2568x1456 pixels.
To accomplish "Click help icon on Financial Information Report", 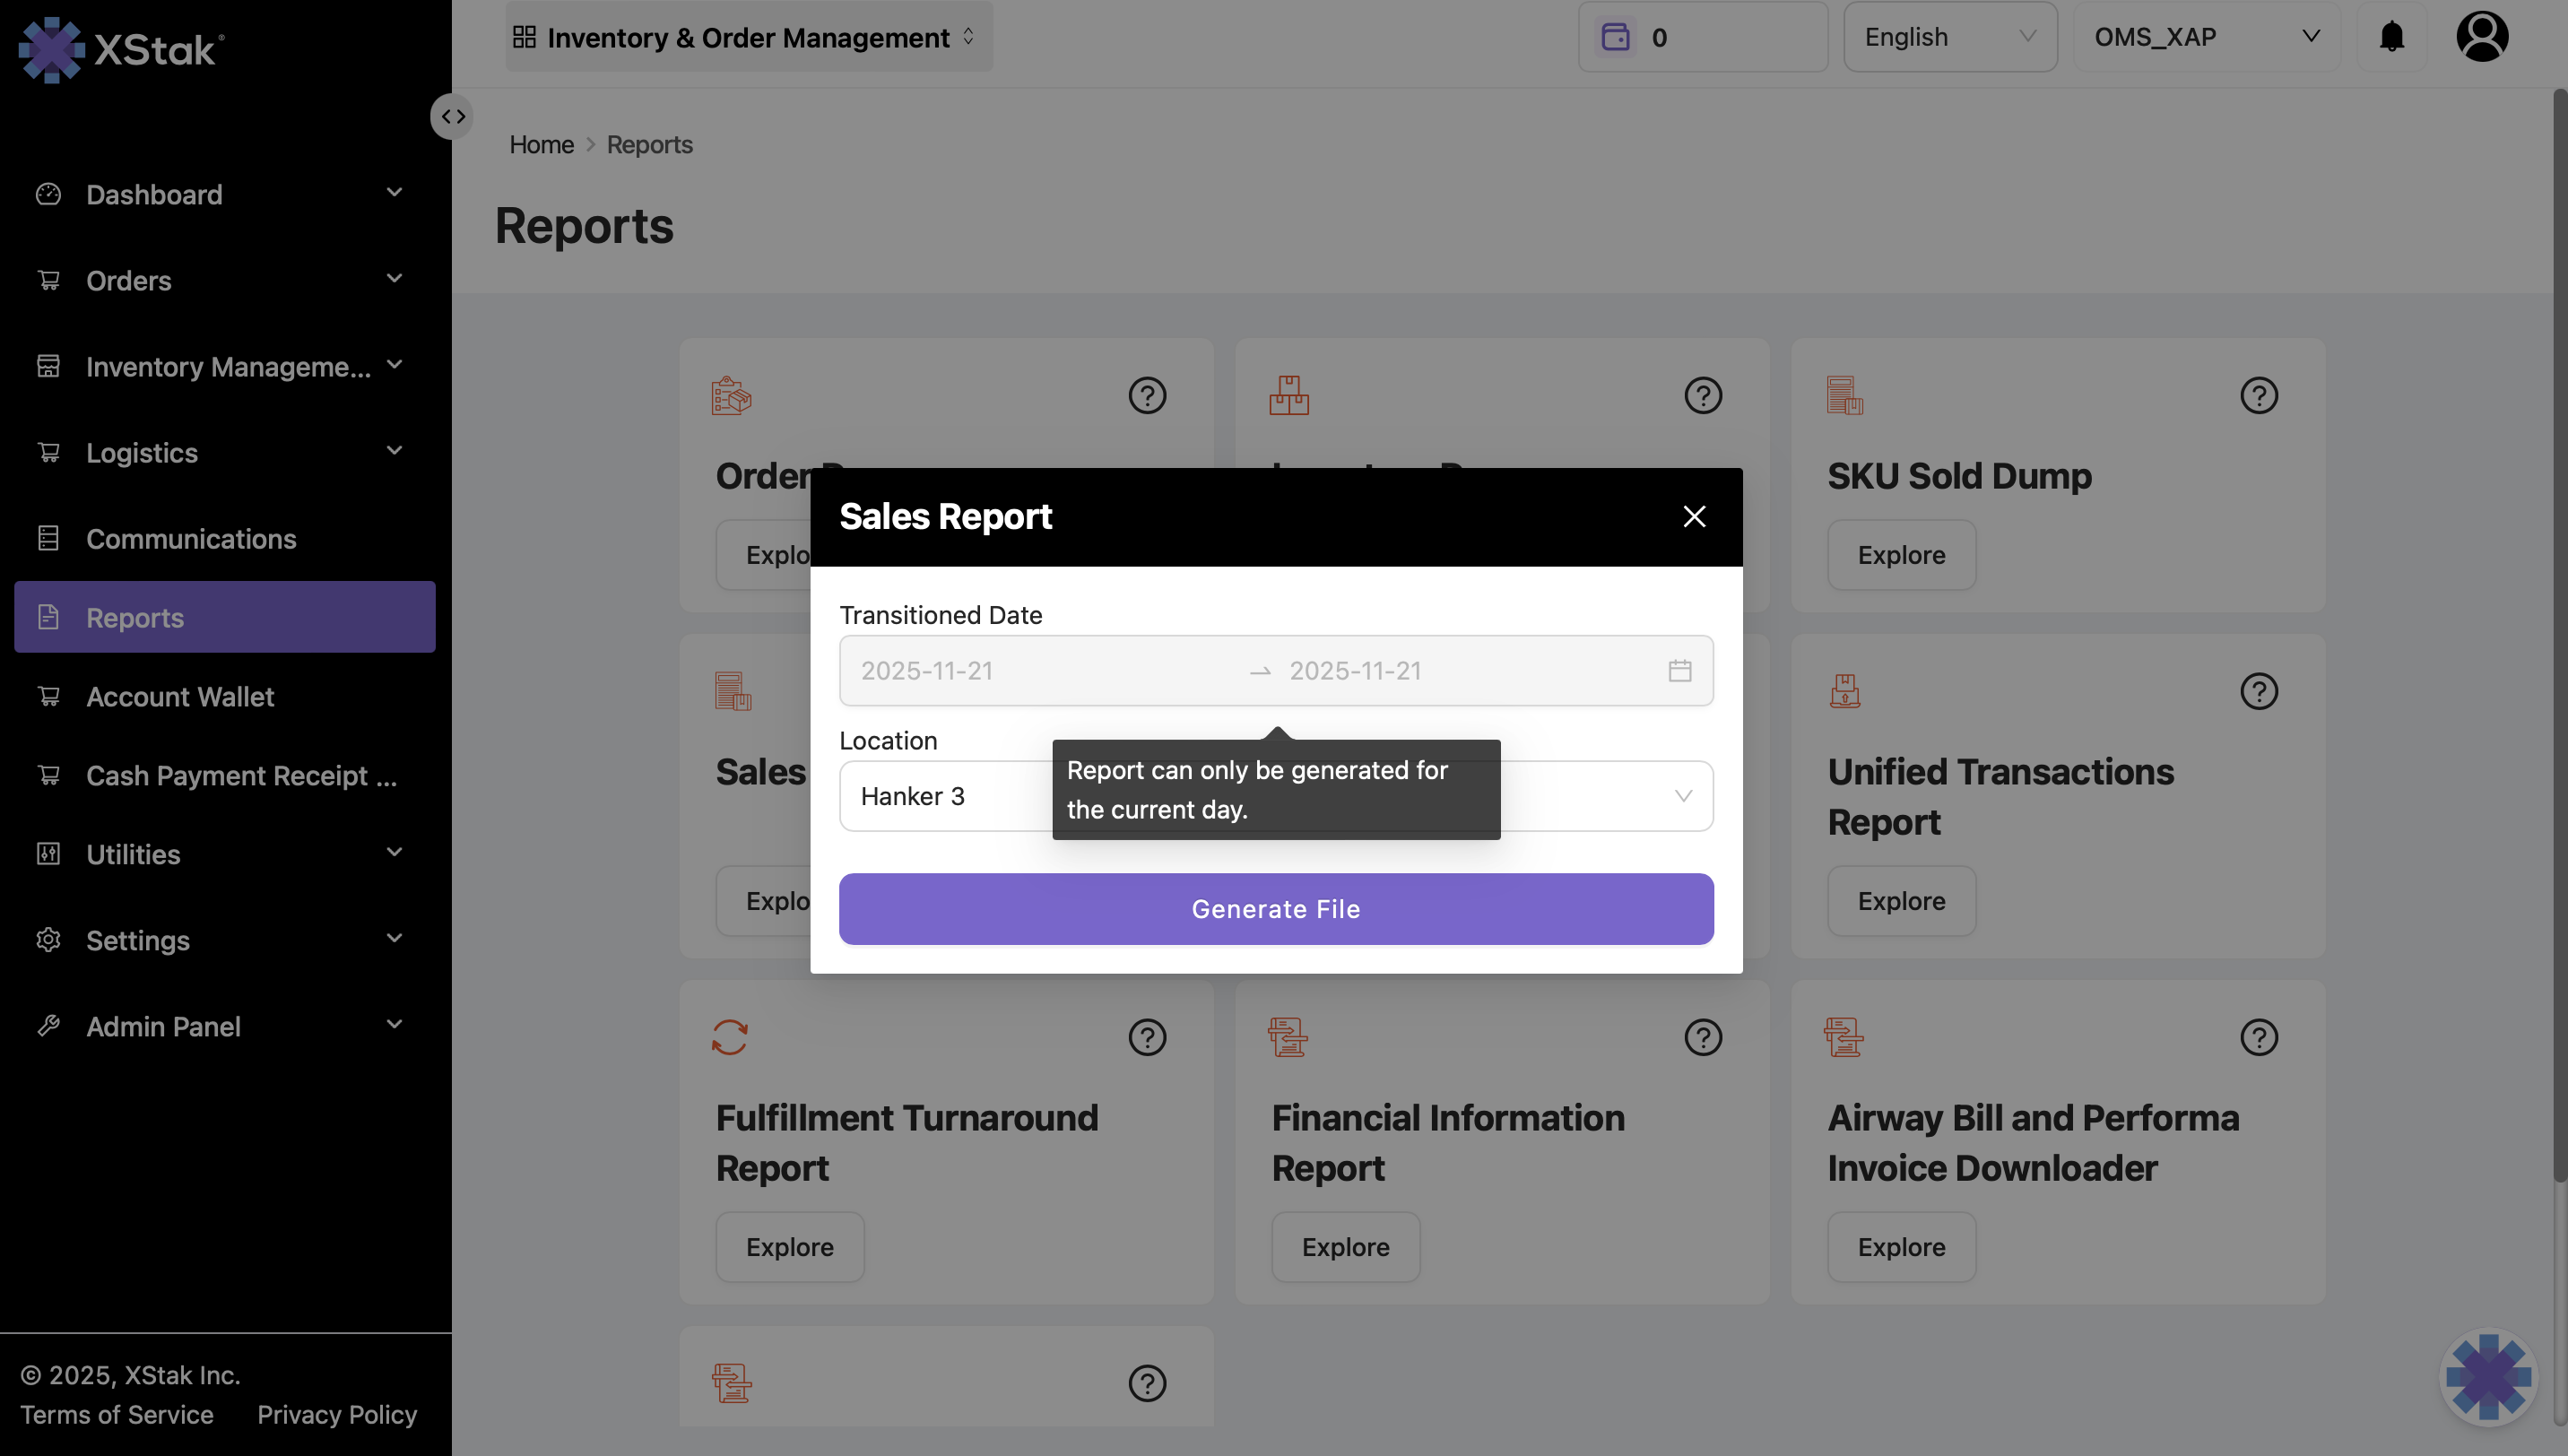I will (x=1702, y=1037).
